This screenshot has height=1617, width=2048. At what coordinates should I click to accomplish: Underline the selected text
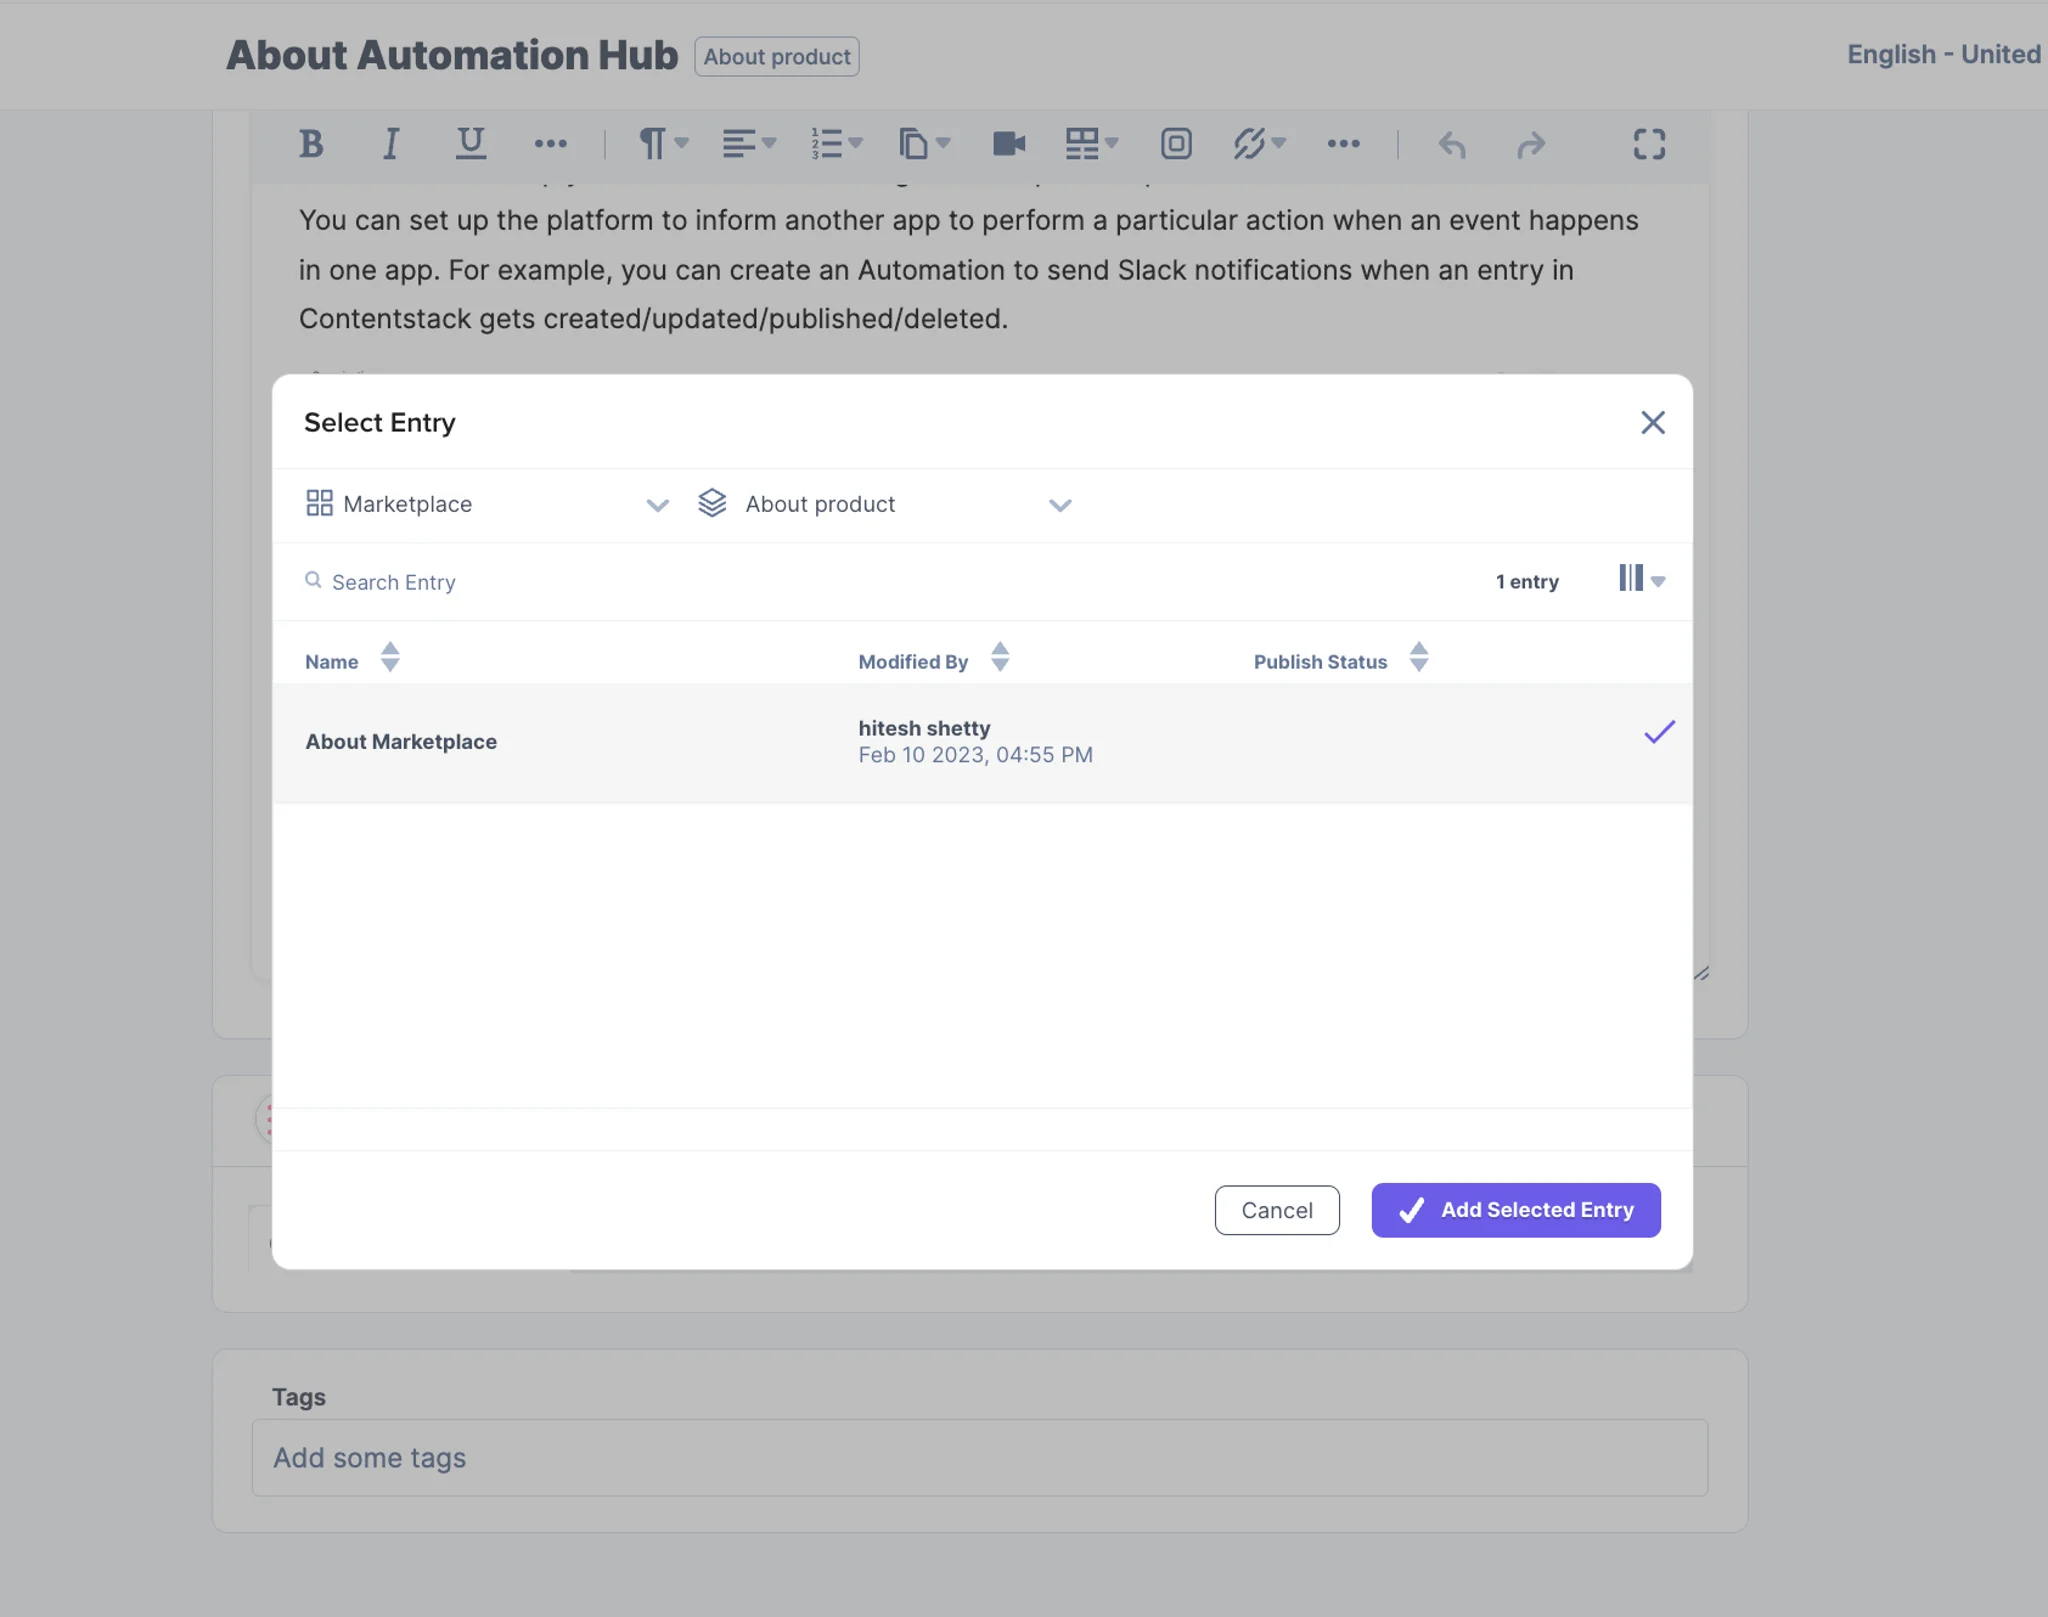point(470,144)
